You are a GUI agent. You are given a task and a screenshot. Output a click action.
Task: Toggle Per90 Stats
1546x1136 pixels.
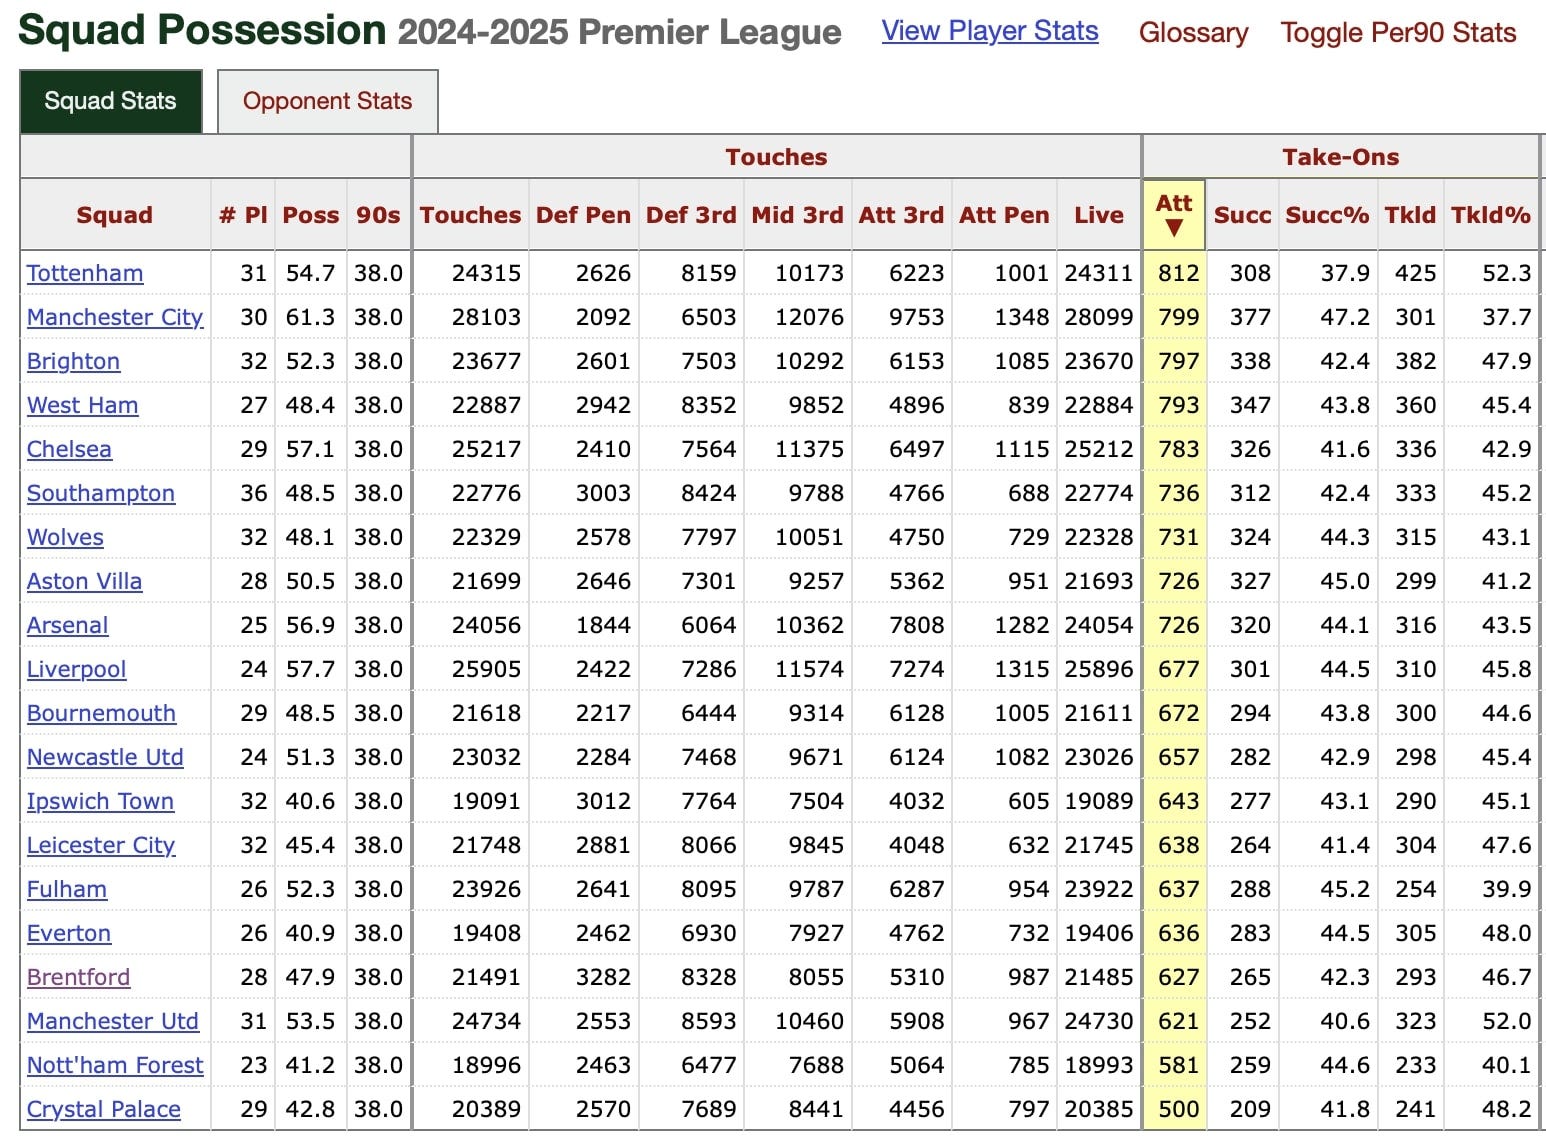pos(1398,33)
